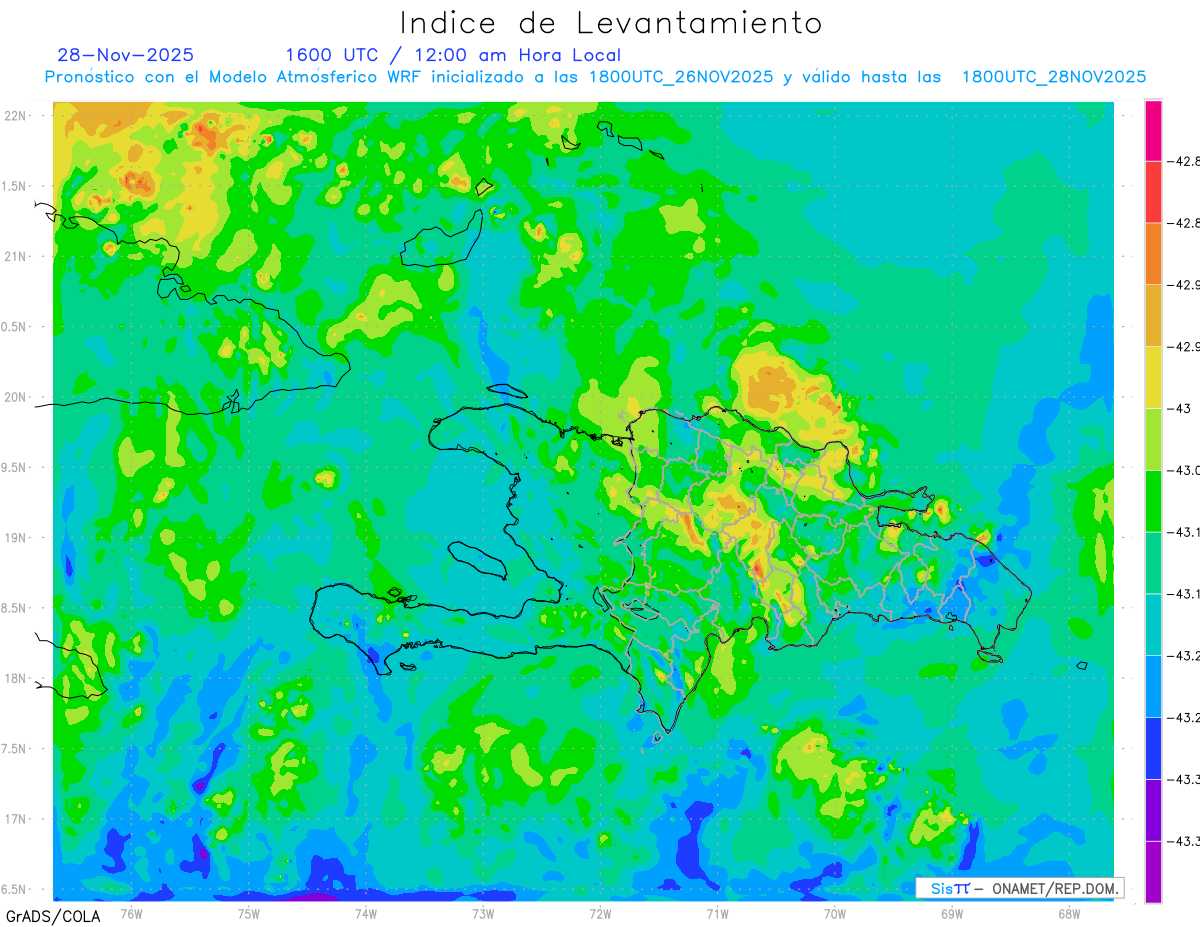Click the "74W" longitude label
This screenshot has width=1200, height=927.
pyautogui.click(x=366, y=913)
